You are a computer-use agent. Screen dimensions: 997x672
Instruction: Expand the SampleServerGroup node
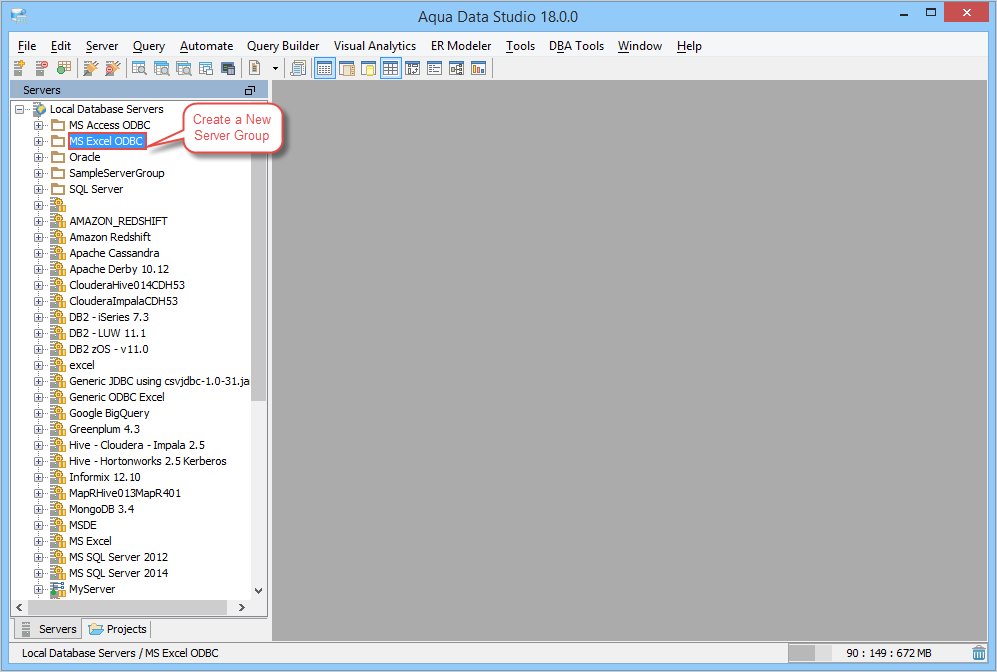point(39,174)
